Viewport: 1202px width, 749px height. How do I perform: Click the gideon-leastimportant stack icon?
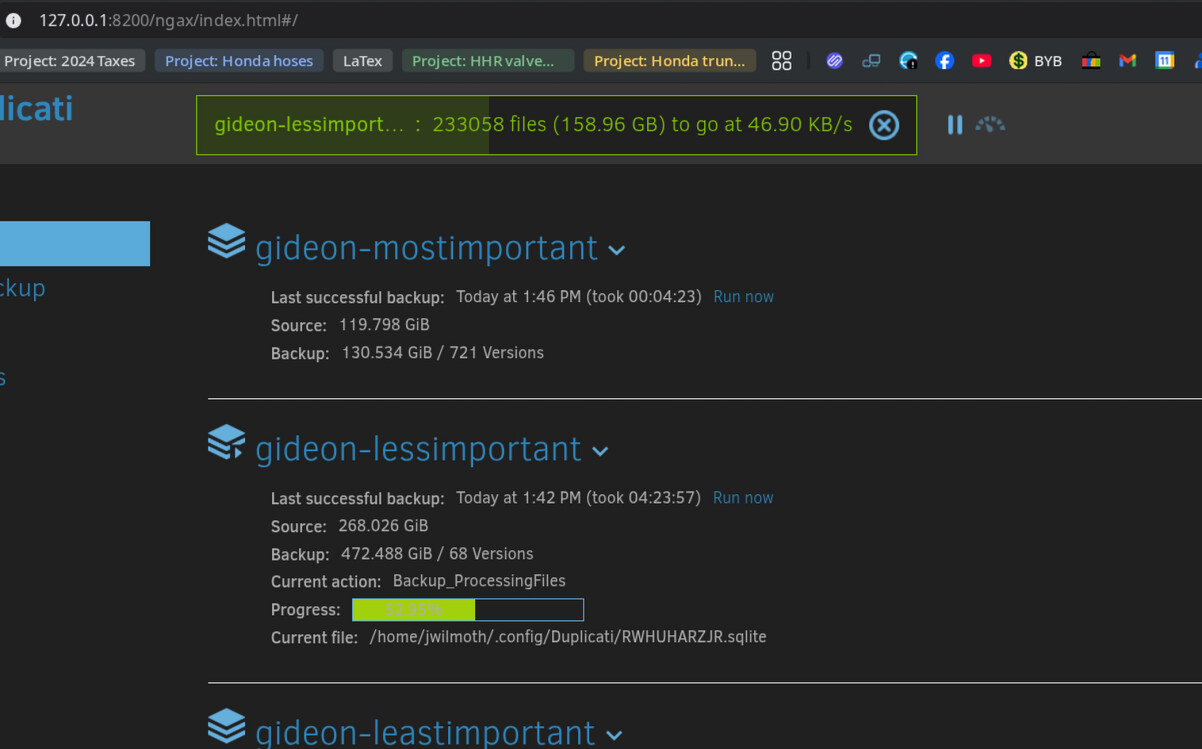pyautogui.click(x=227, y=728)
